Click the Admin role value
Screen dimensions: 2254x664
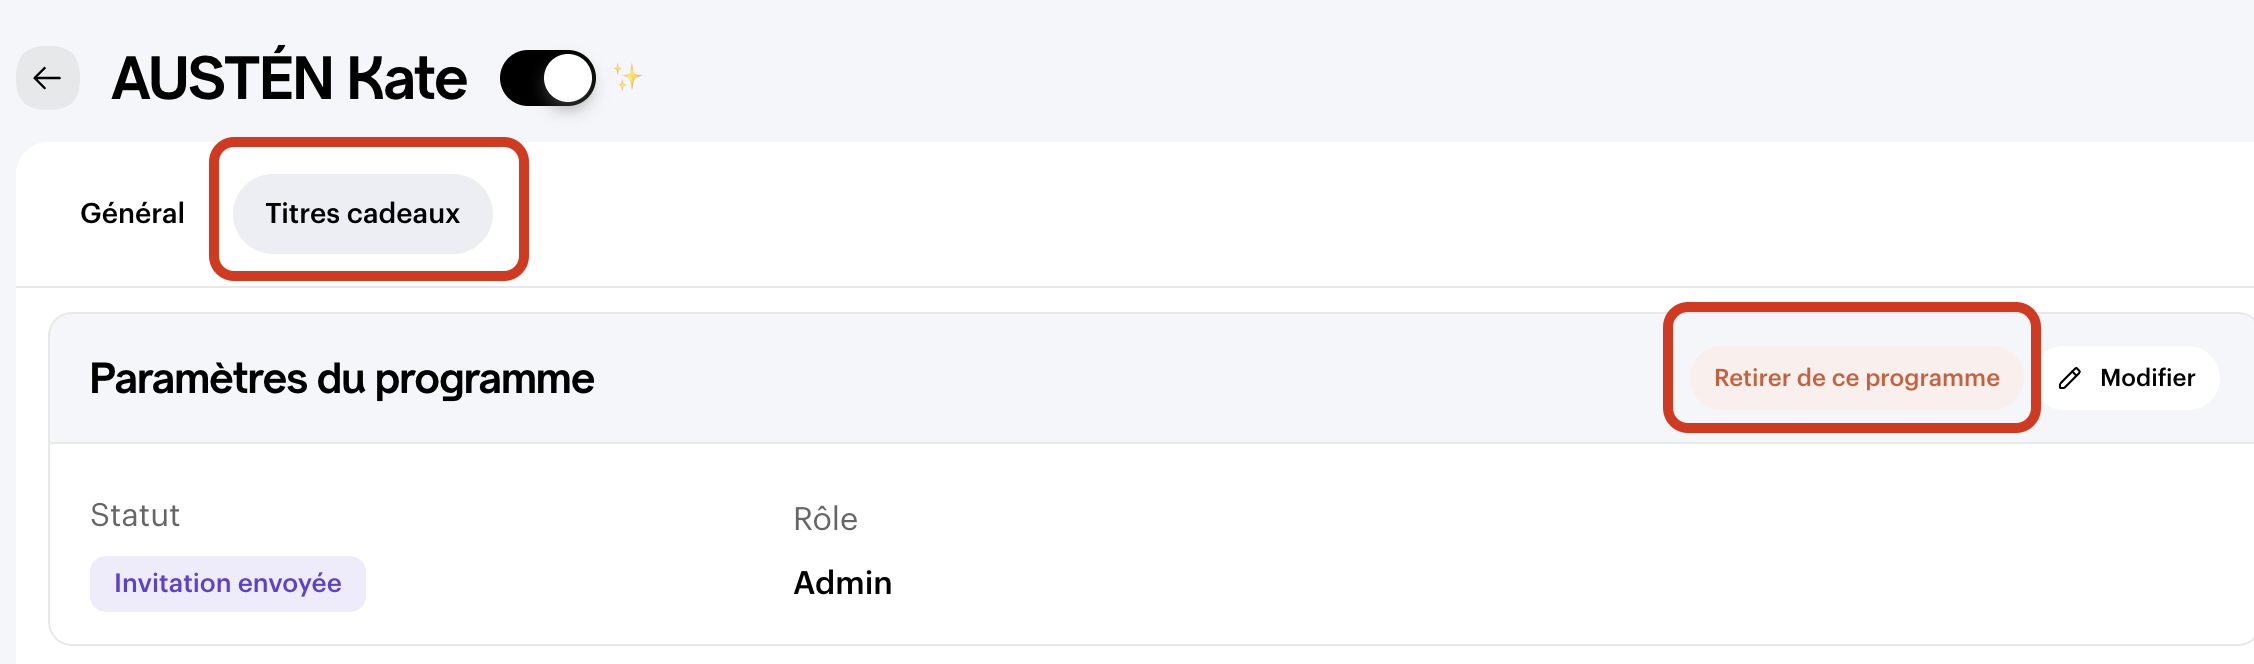pyautogui.click(x=842, y=583)
